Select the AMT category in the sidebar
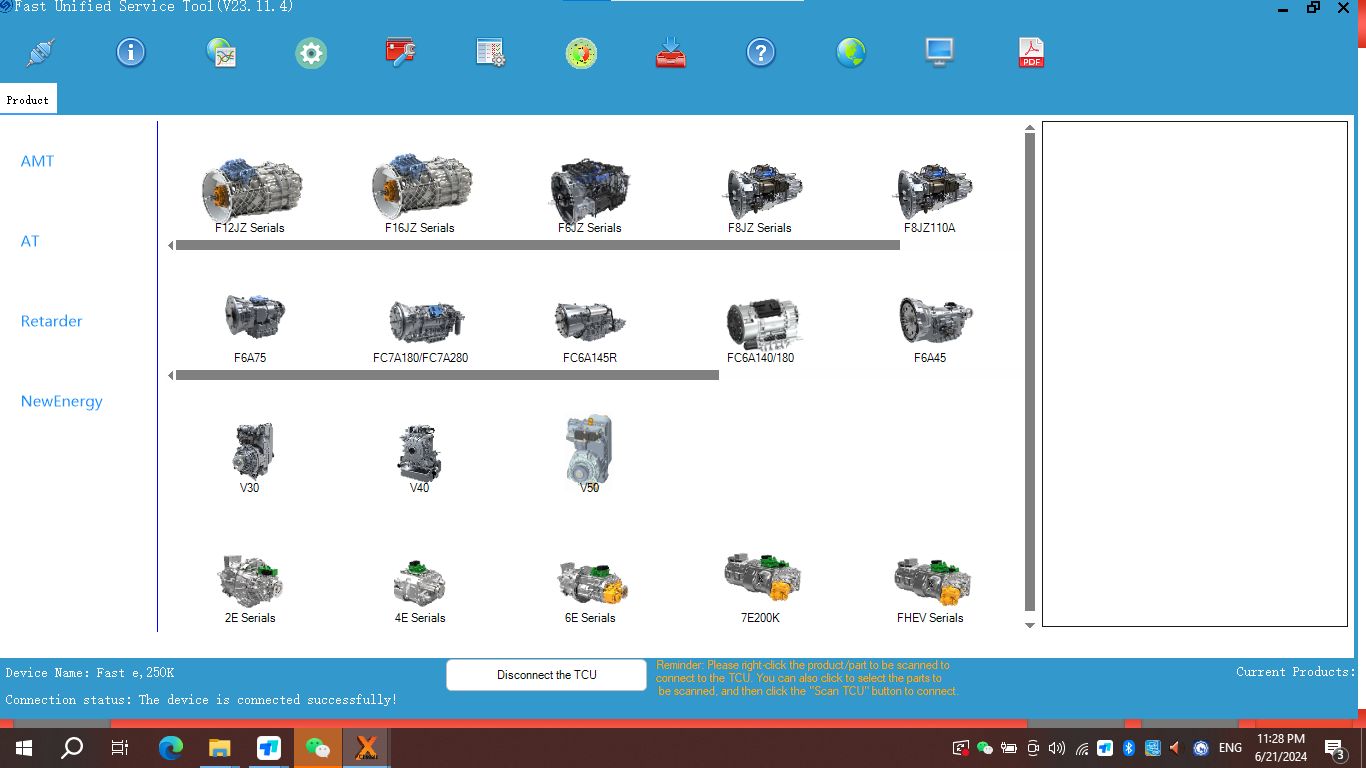This screenshot has height=768, width=1366. tap(36, 161)
